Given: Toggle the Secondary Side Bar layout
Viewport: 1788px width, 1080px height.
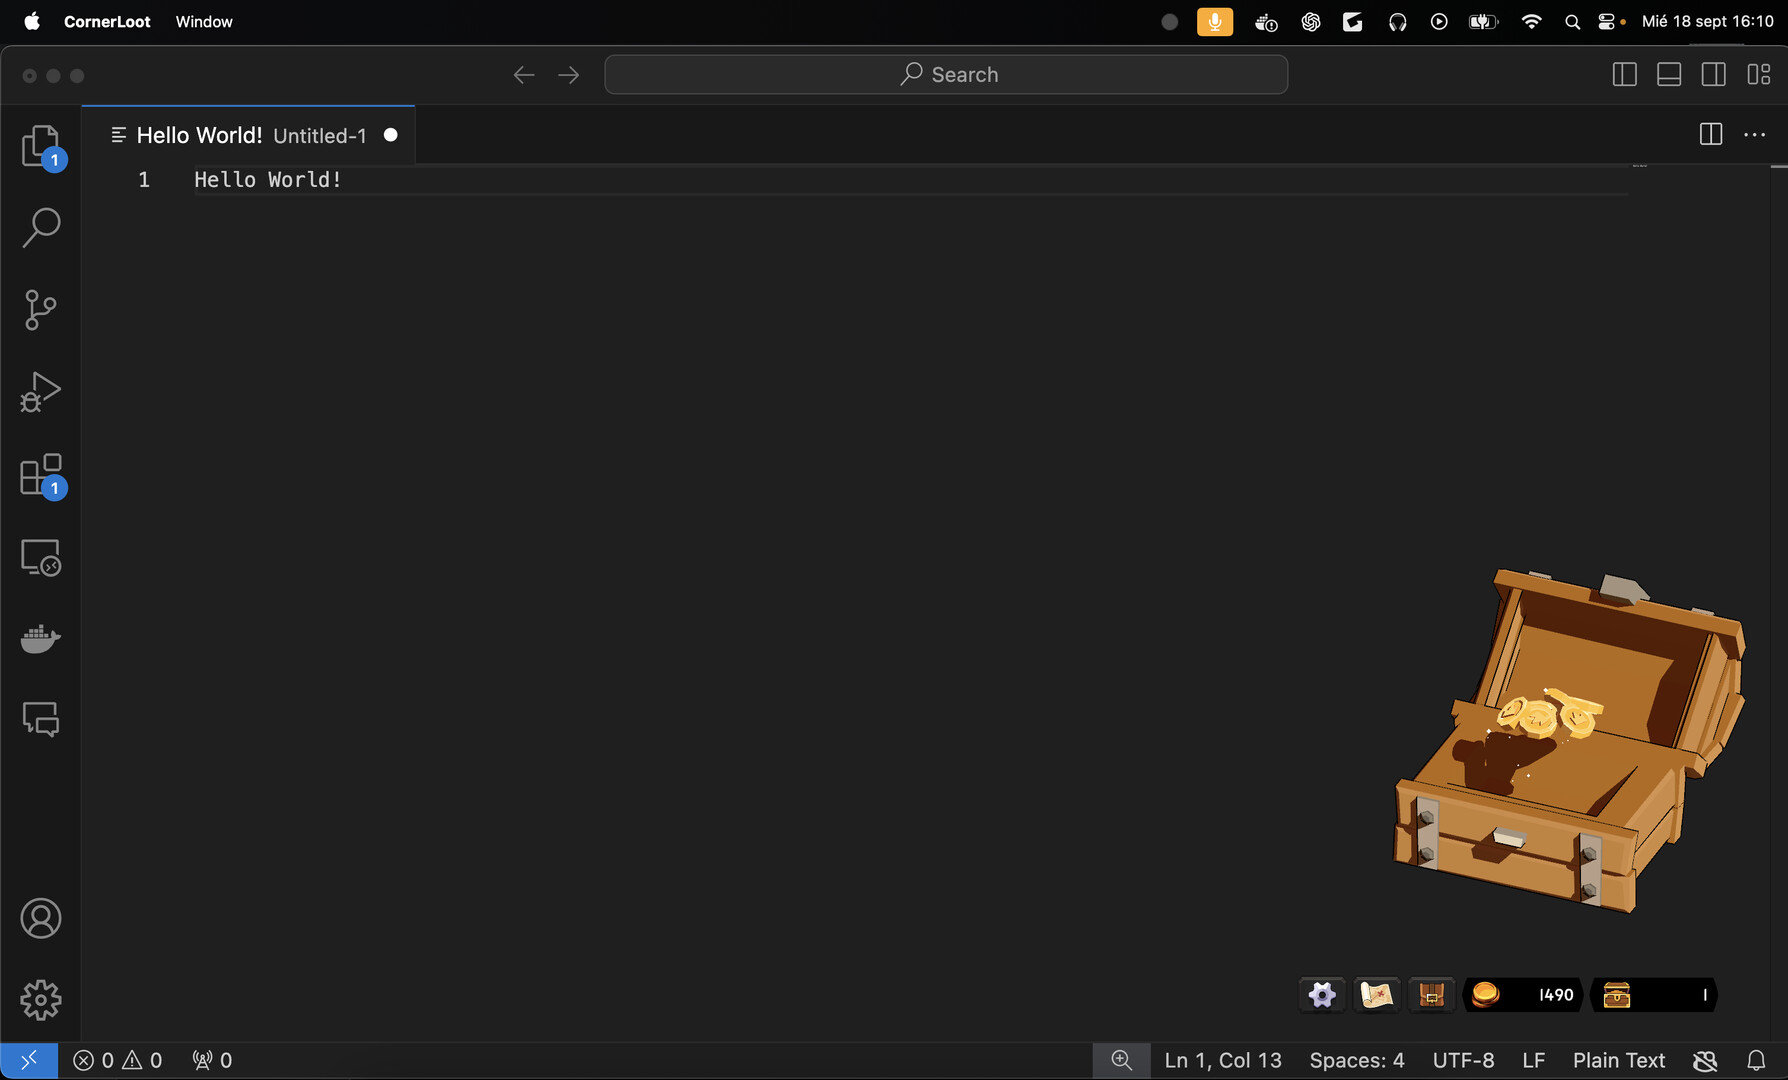Looking at the screenshot, I should coord(1714,74).
